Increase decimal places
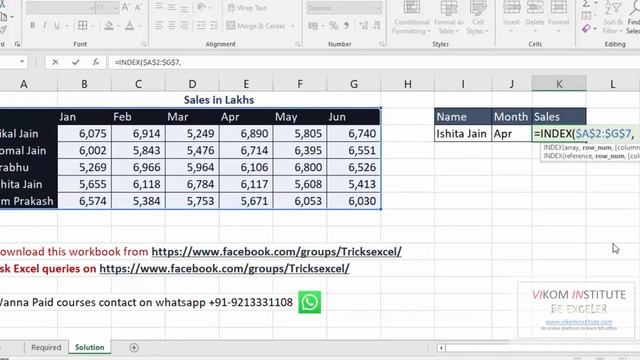640x360 pixels. tap(363, 26)
